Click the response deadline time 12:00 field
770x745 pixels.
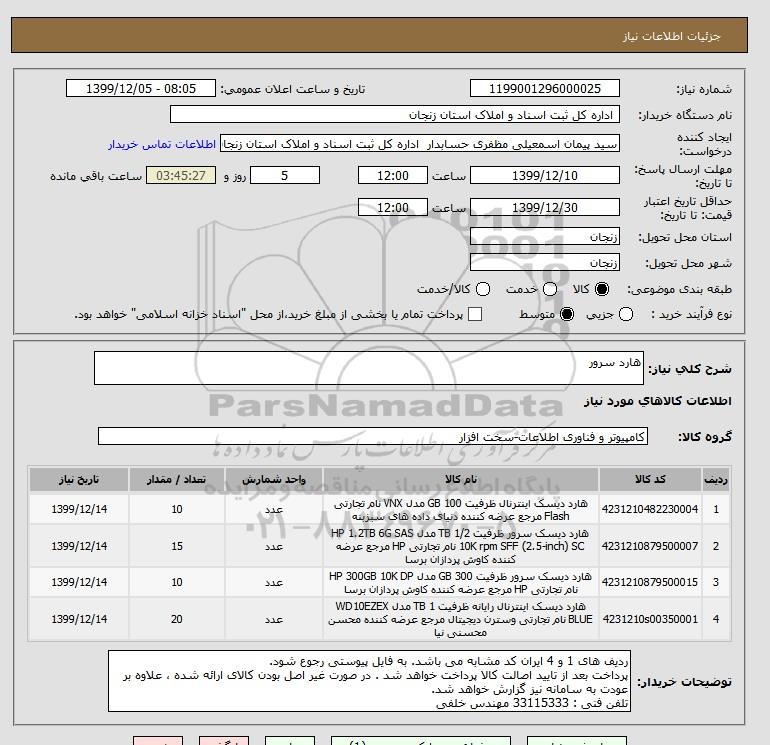point(393,175)
